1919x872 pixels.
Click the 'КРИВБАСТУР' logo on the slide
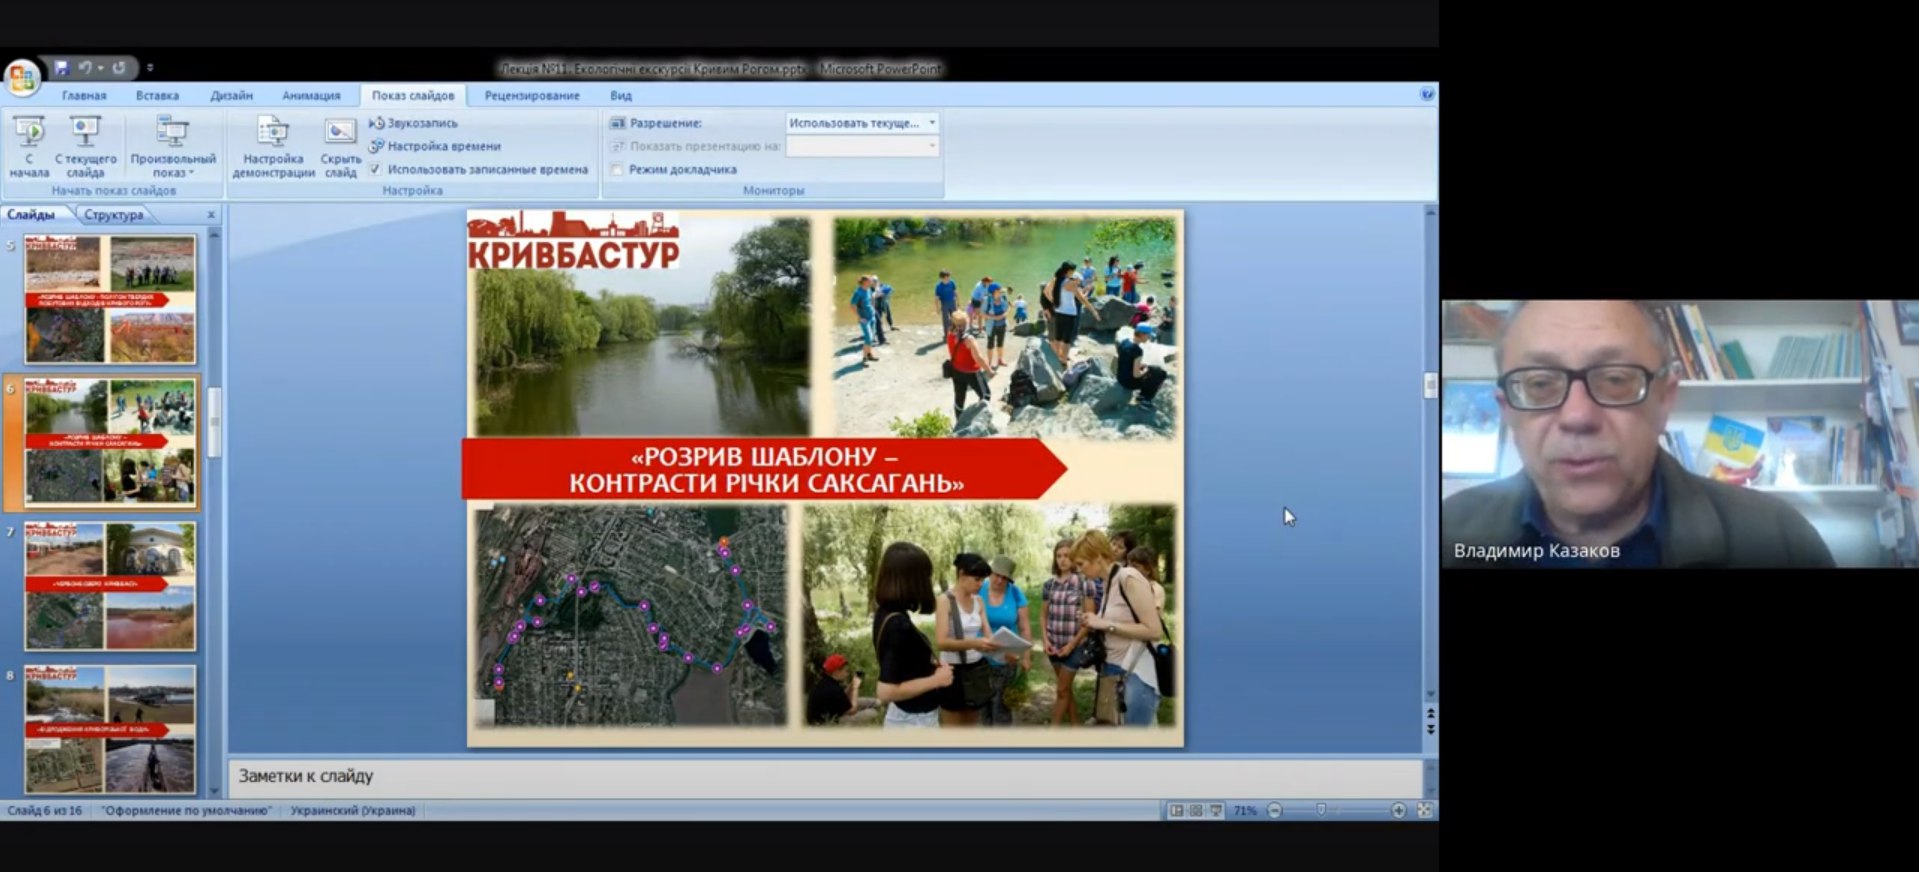(573, 240)
